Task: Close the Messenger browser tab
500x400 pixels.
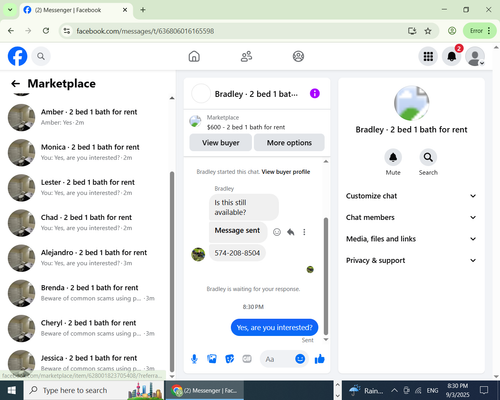Action: click(125, 10)
